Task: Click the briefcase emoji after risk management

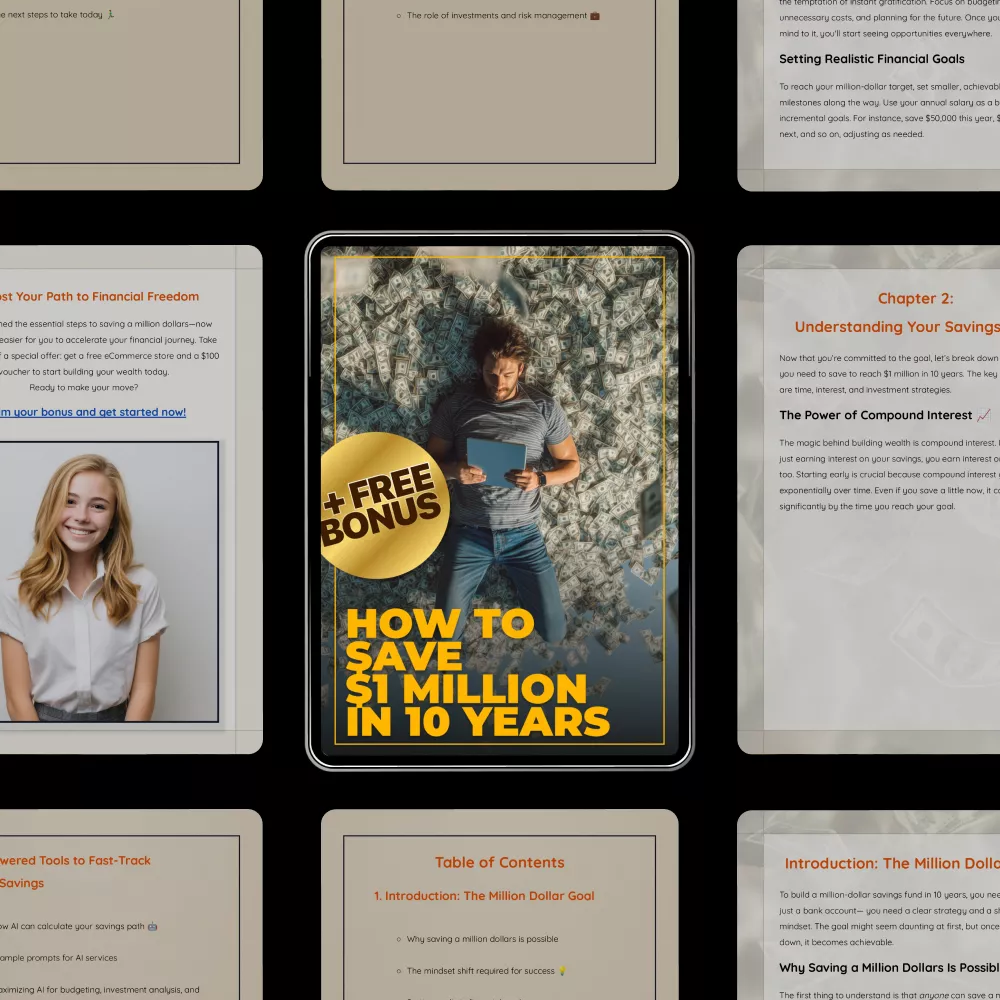Action: (x=595, y=16)
